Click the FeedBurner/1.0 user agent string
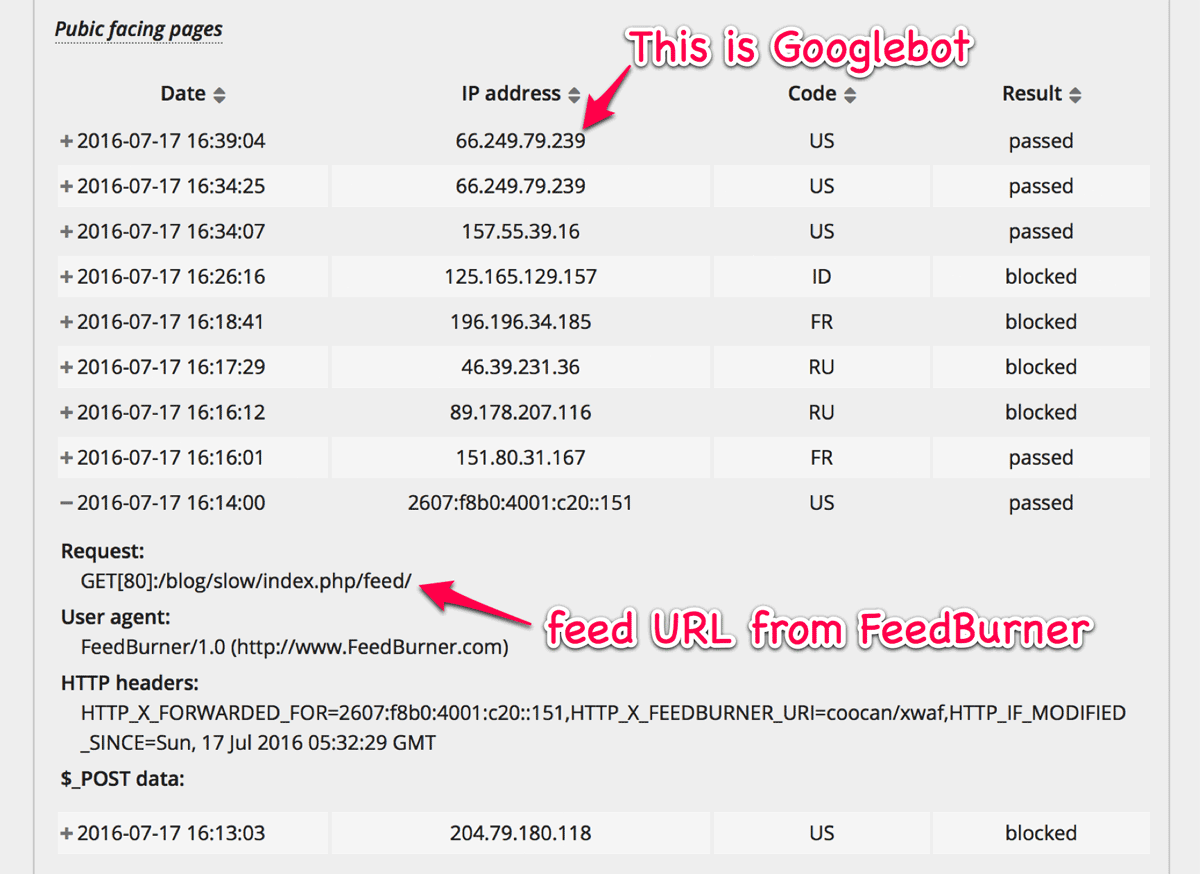The width and height of the screenshot is (1200, 874). [x=295, y=647]
